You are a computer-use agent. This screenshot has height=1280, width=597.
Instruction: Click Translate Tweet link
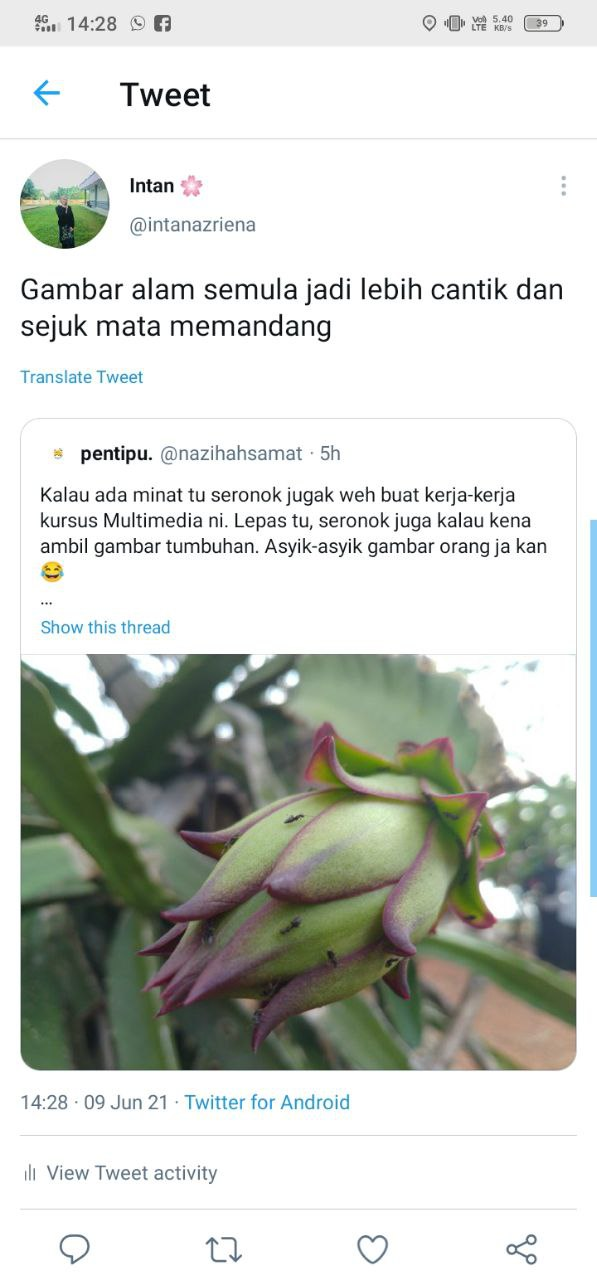coord(82,377)
